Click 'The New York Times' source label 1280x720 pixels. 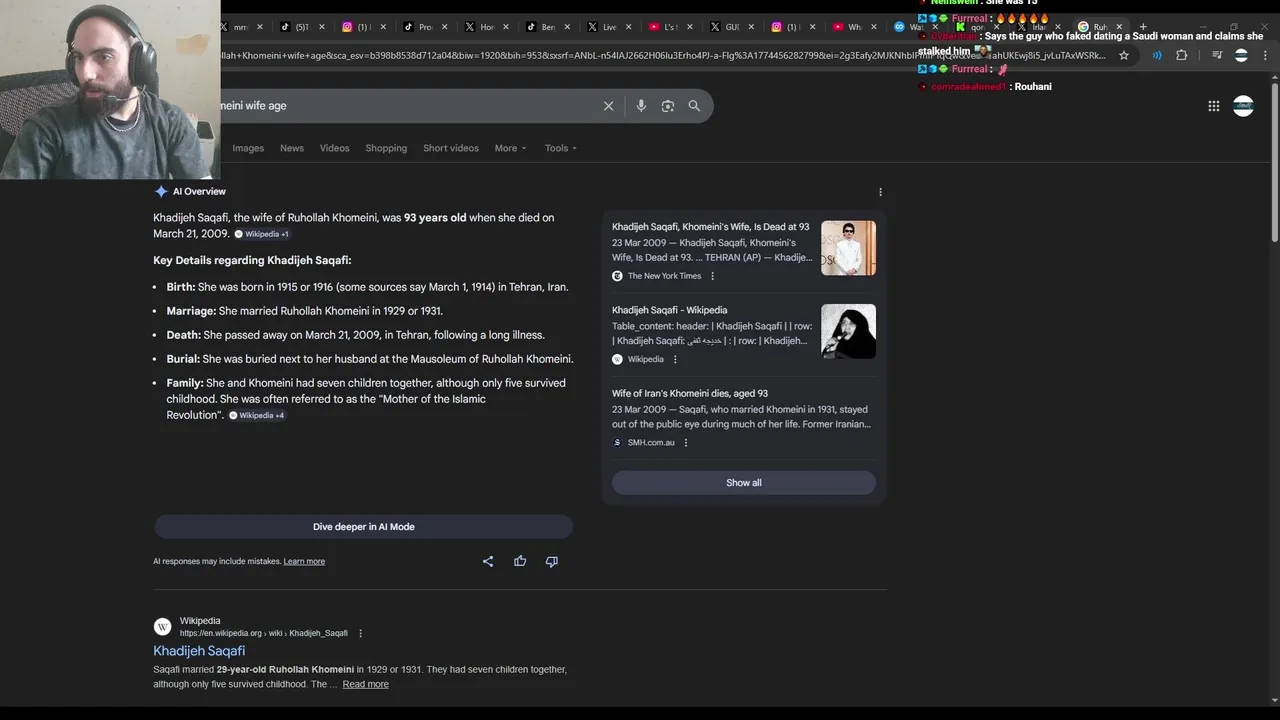[665, 276]
